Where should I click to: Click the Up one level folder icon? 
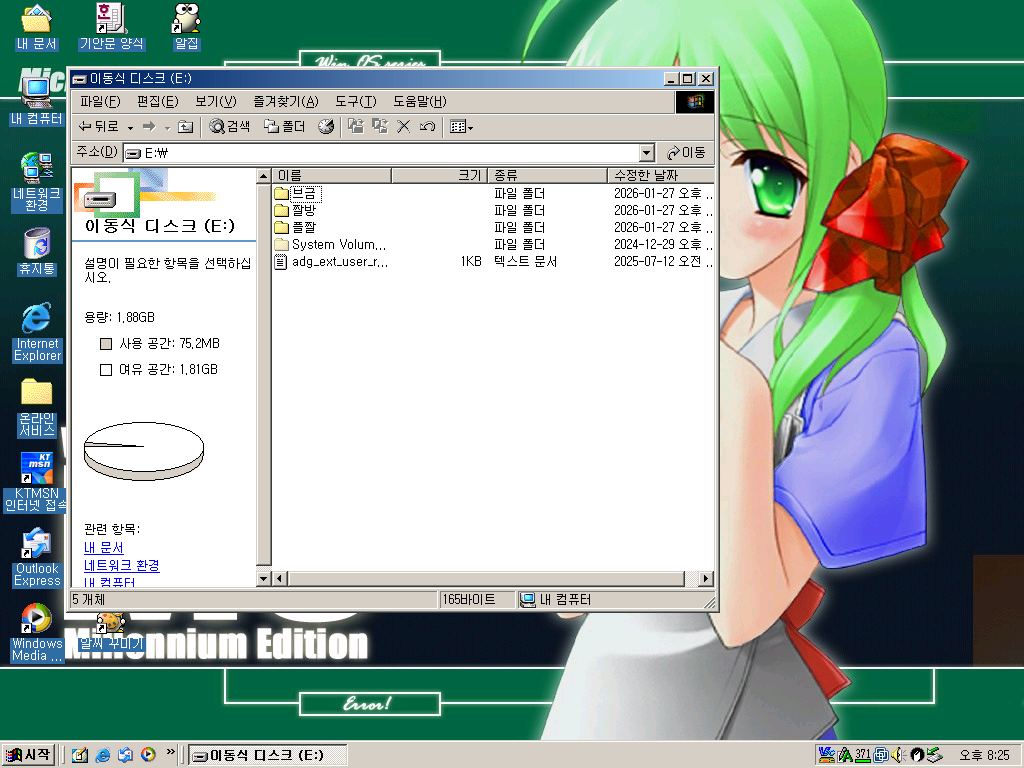(x=185, y=127)
